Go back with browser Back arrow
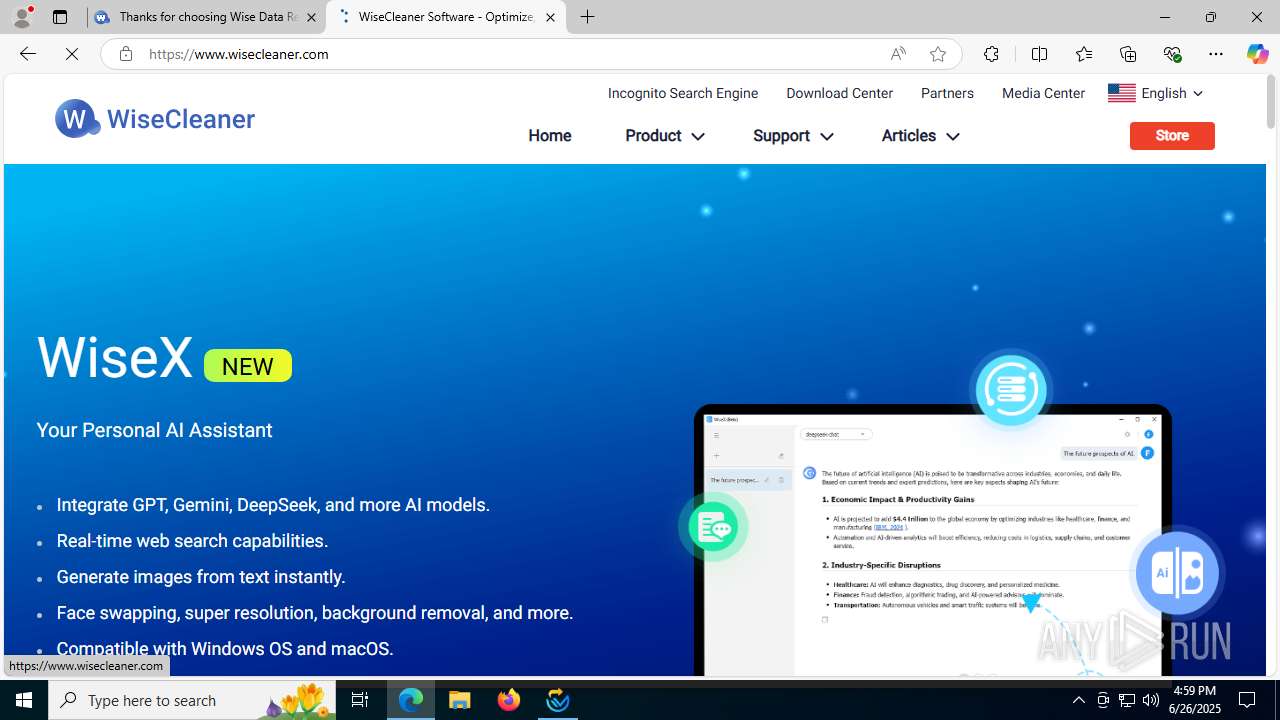 [28, 54]
